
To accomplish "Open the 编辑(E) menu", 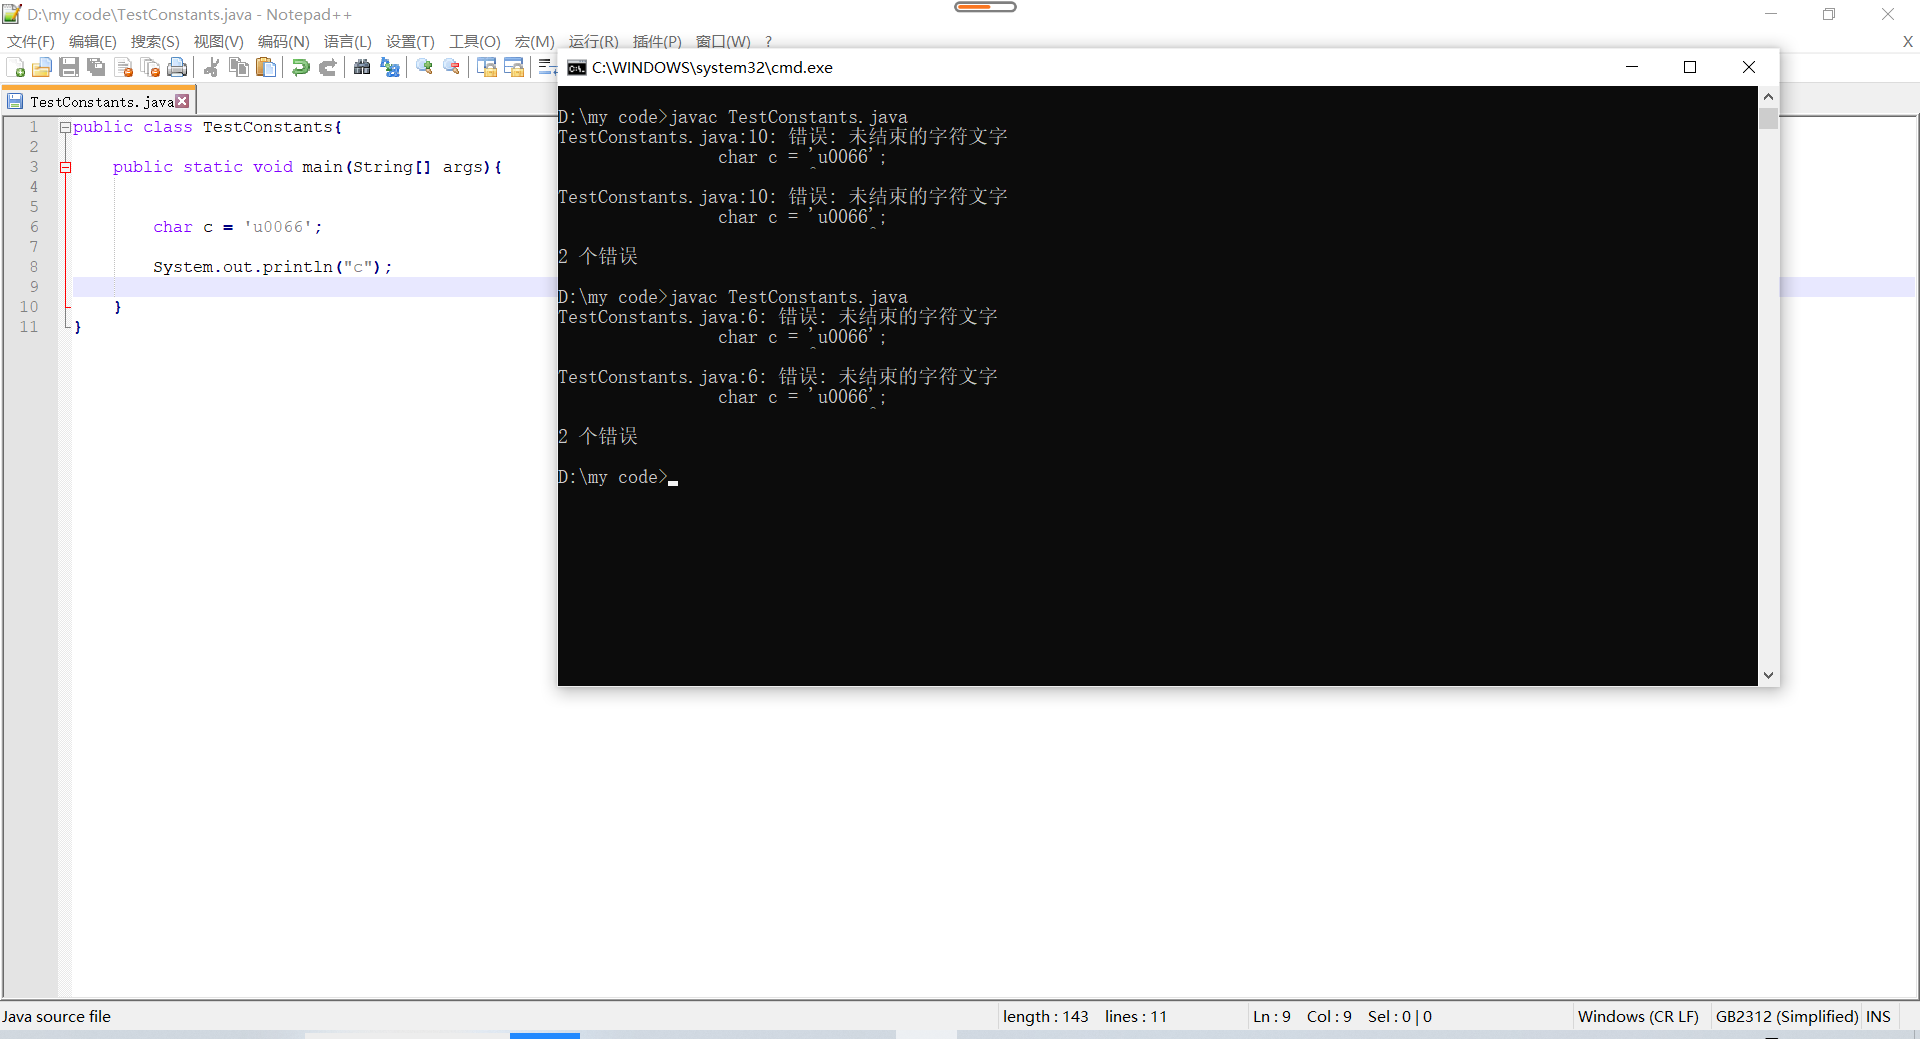I will [x=93, y=41].
